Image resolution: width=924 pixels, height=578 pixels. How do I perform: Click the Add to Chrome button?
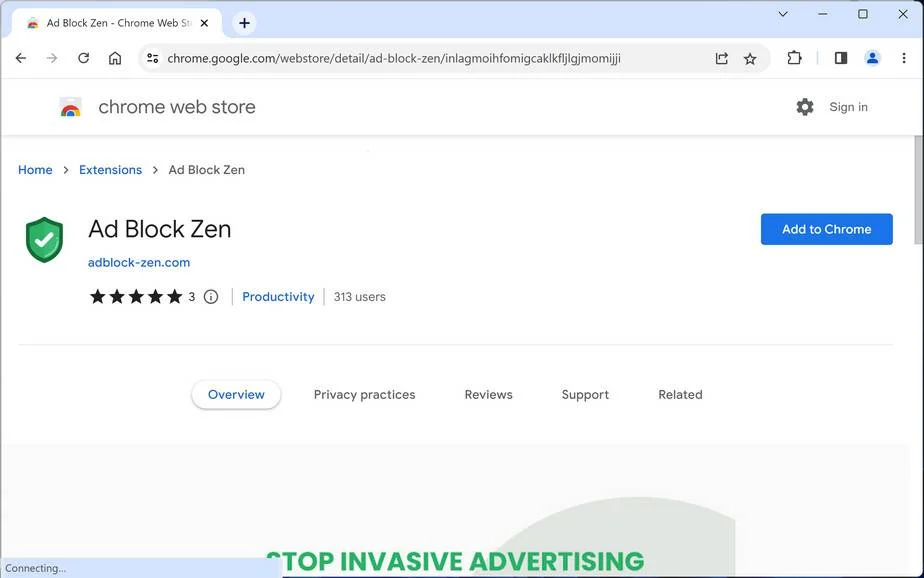826,229
